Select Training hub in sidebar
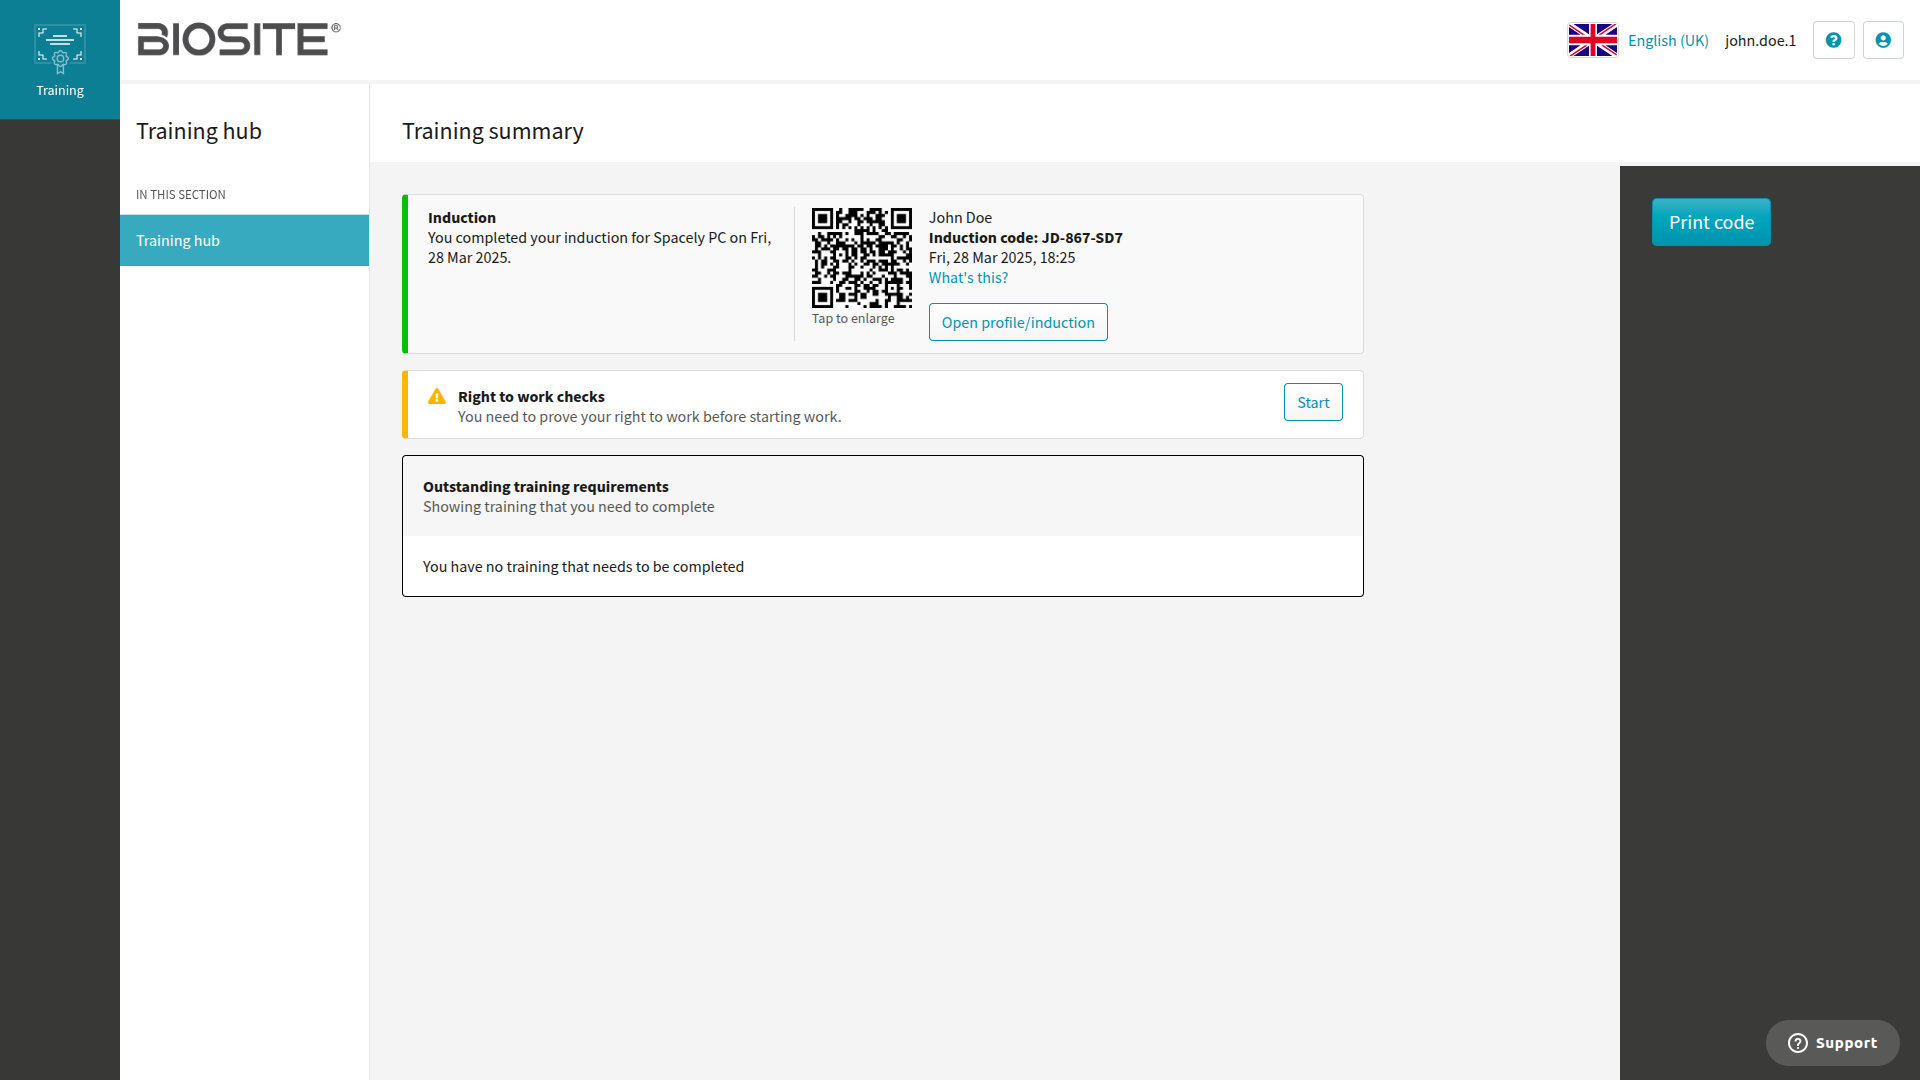This screenshot has width=1920, height=1080. (x=244, y=240)
